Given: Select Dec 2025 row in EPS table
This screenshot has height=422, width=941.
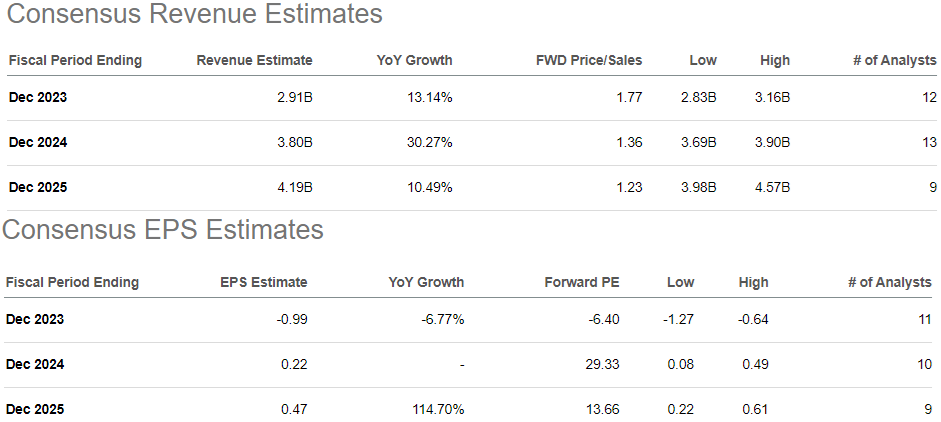Looking at the screenshot, I should click(x=35, y=409).
